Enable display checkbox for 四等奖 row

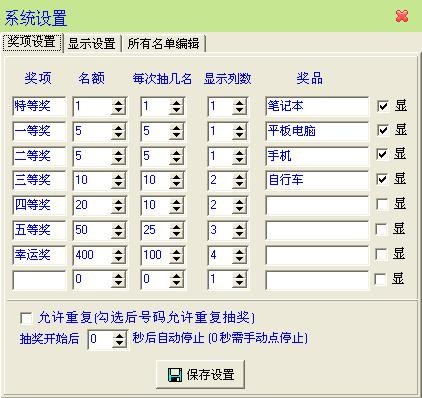(x=382, y=204)
